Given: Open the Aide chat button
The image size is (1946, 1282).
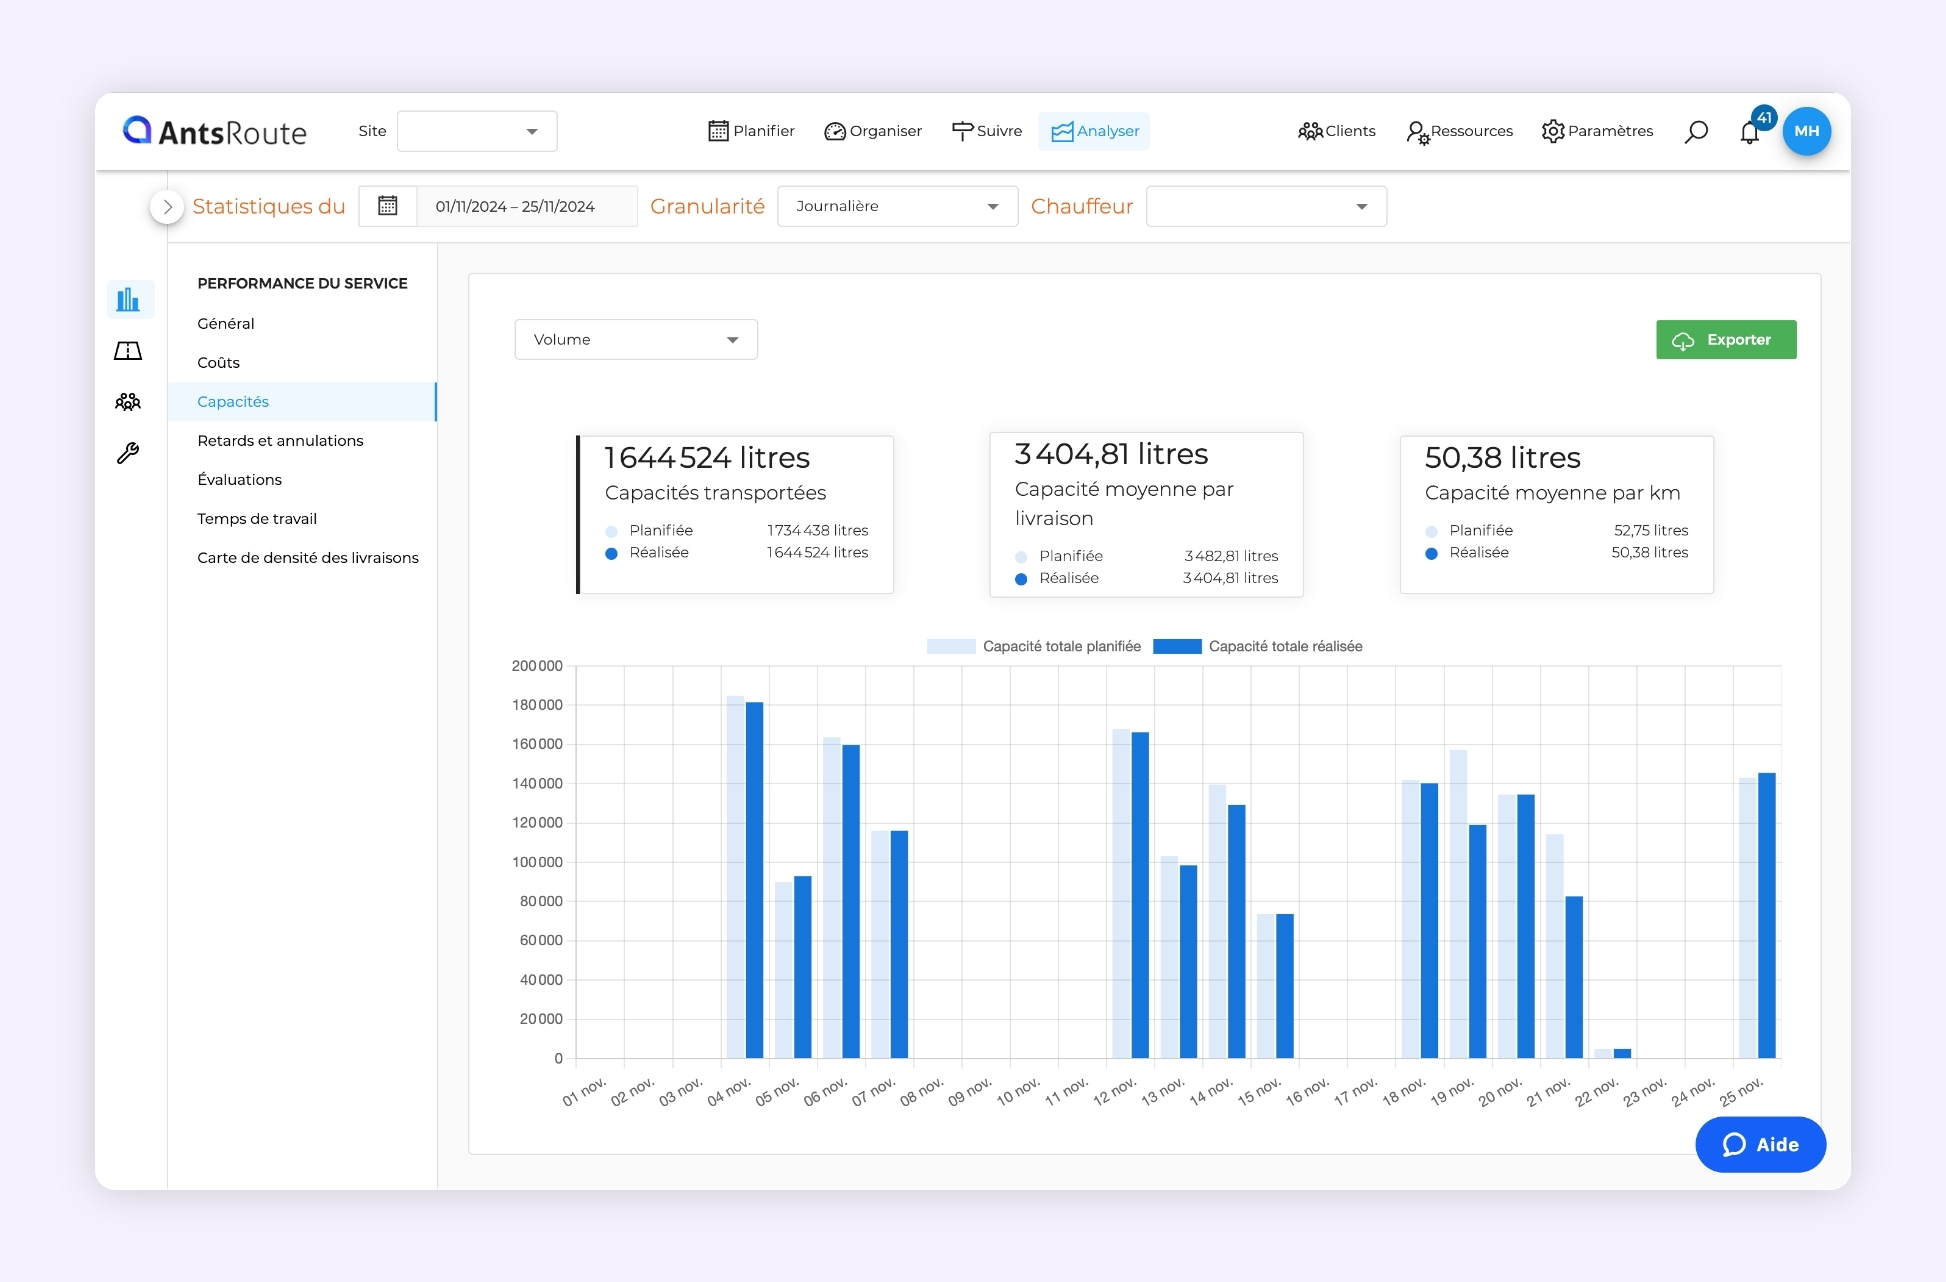Looking at the screenshot, I should tap(1760, 1145).
